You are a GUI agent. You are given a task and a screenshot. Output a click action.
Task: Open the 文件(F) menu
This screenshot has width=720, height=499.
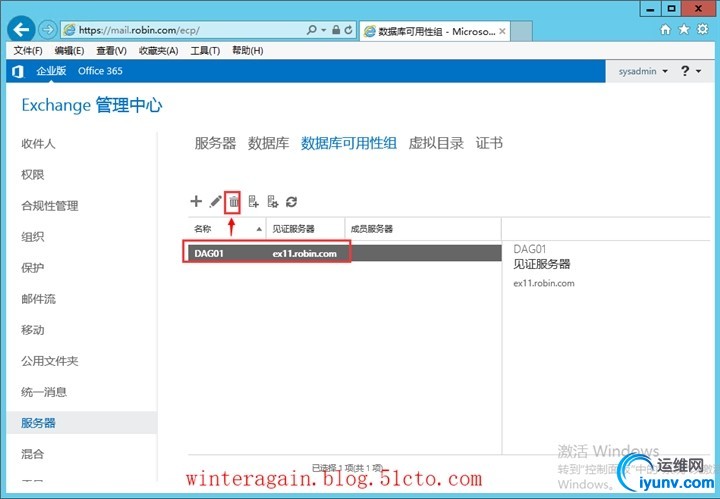[28, 50]
